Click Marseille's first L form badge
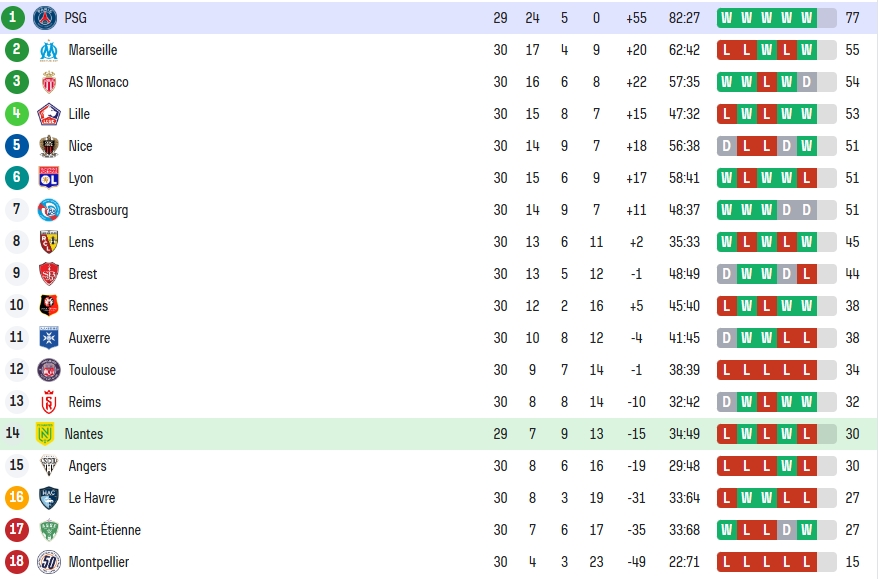Viewport: 878px width, 579px height. 727,50
